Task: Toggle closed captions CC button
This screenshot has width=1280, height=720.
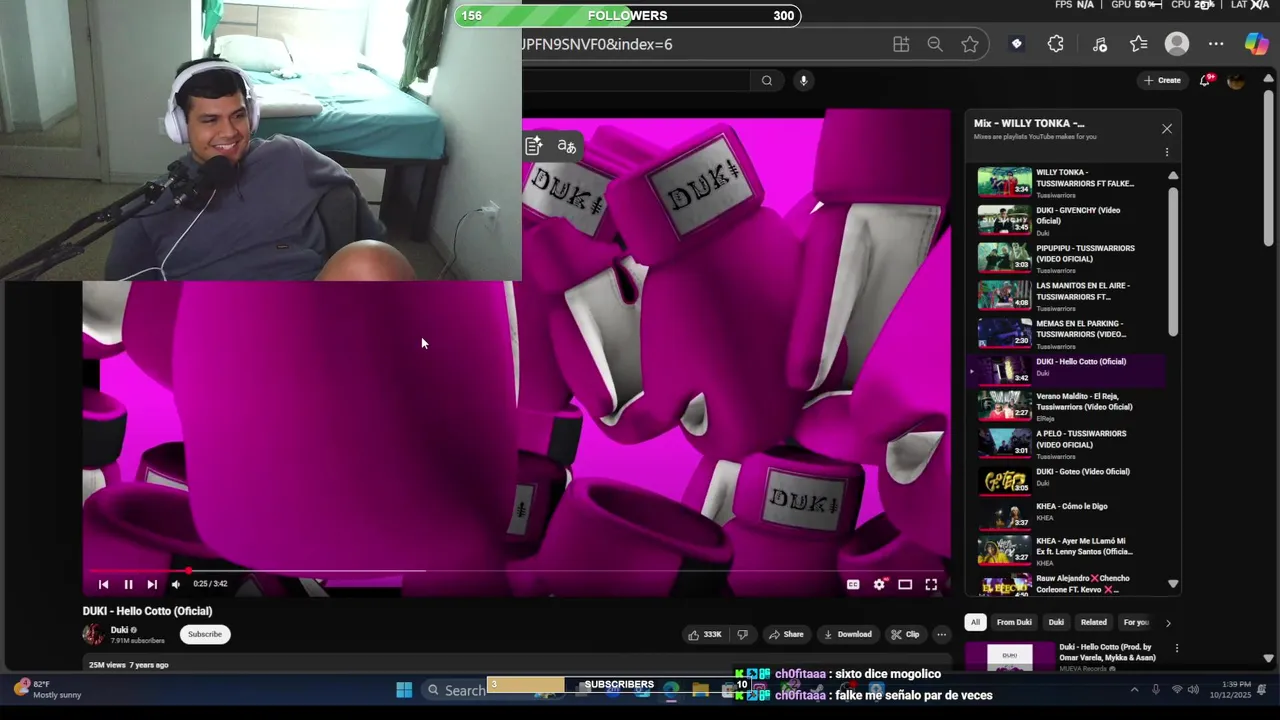Action: coord(853,585)
